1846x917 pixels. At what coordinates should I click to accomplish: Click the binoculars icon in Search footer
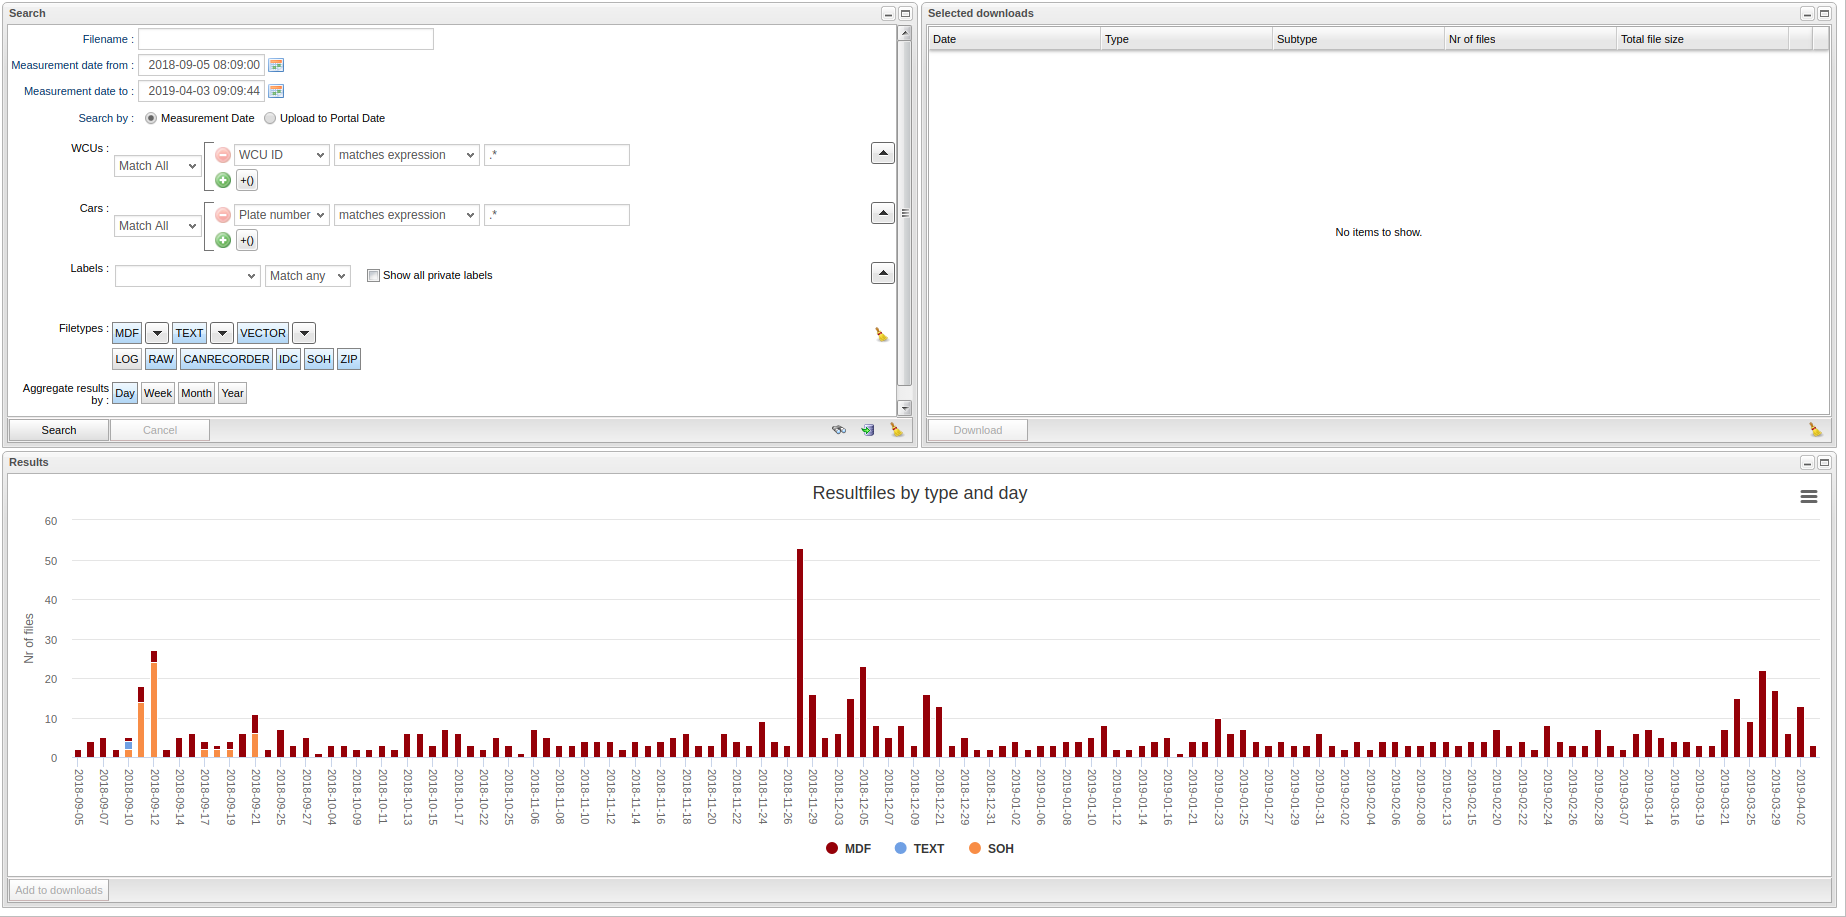839,430
